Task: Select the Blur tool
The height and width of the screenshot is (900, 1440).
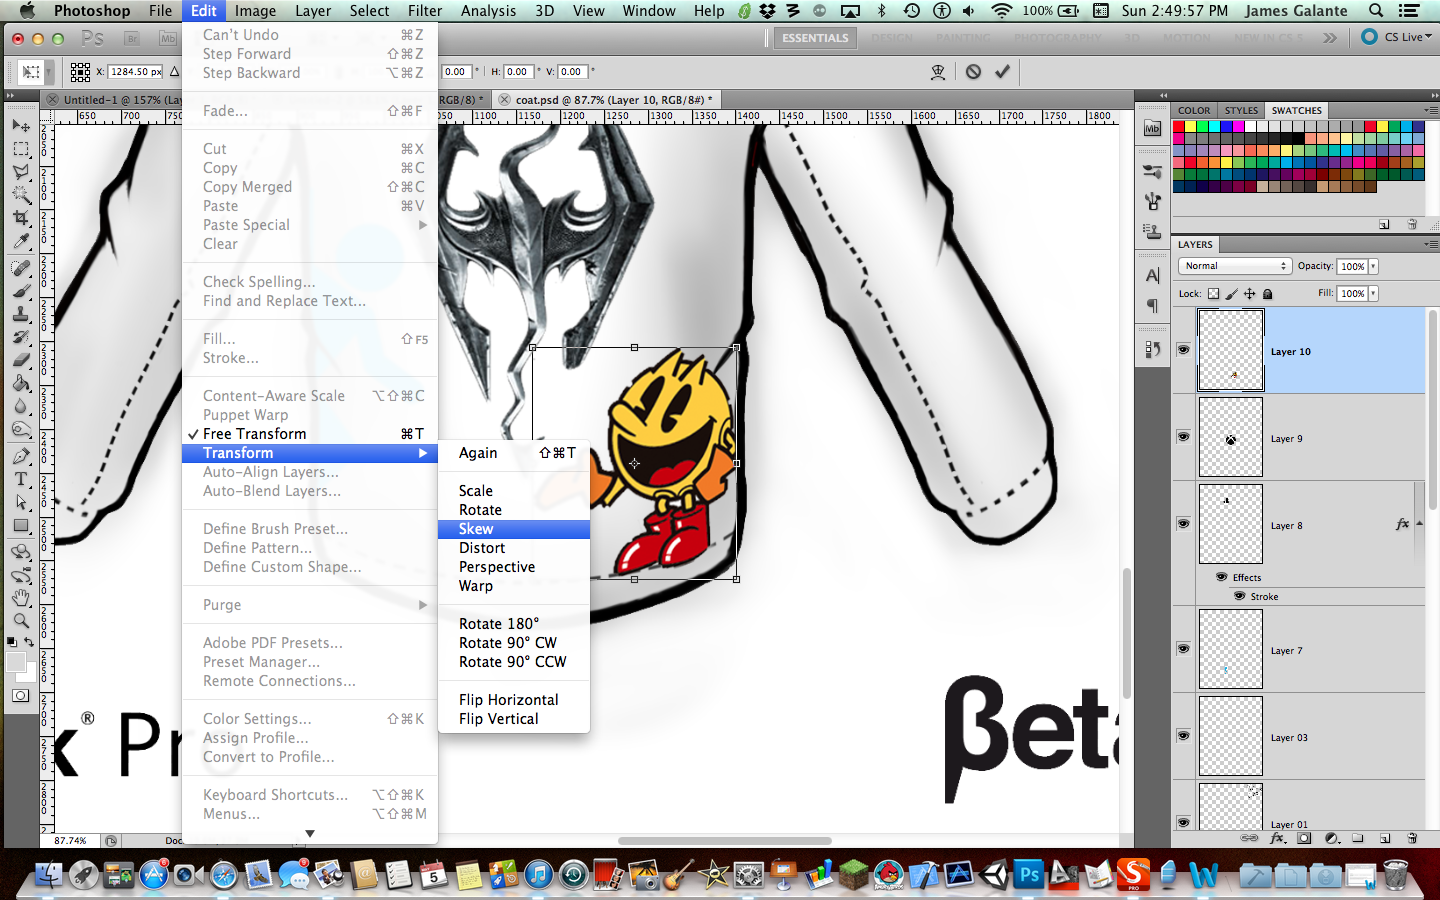Action: pos(21,406)
